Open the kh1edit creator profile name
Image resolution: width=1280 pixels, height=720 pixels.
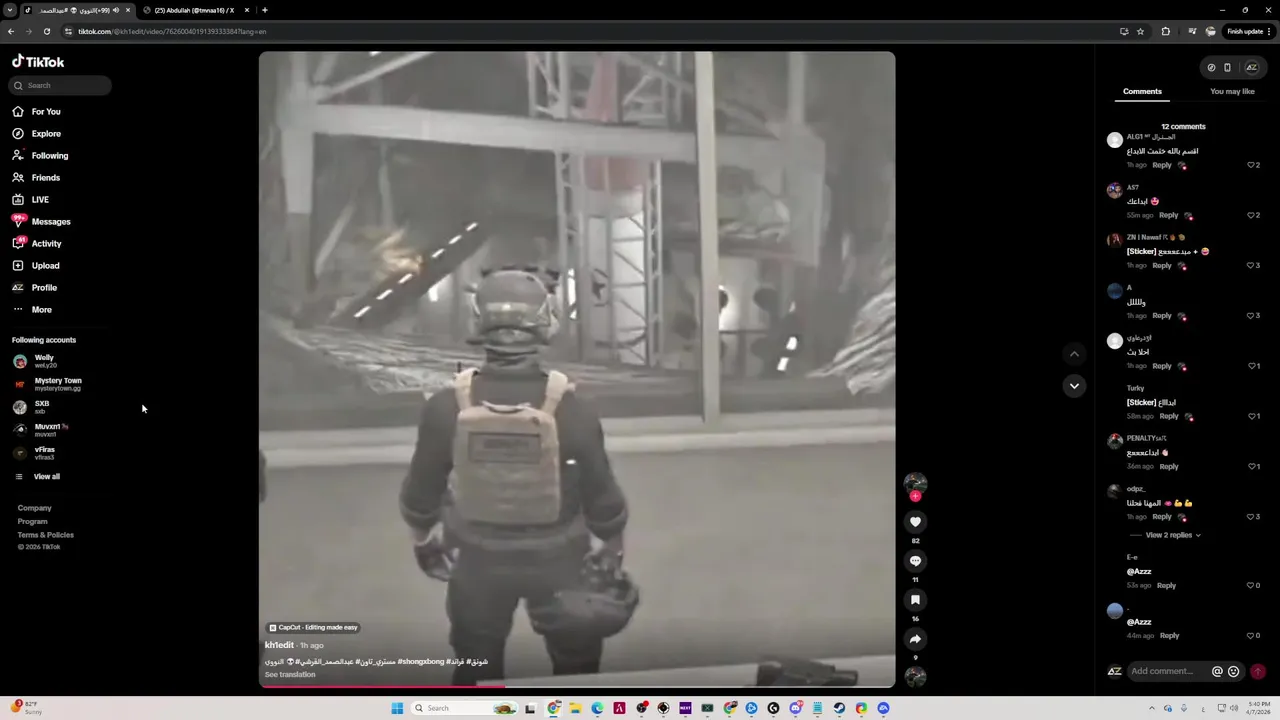point(279,645)
